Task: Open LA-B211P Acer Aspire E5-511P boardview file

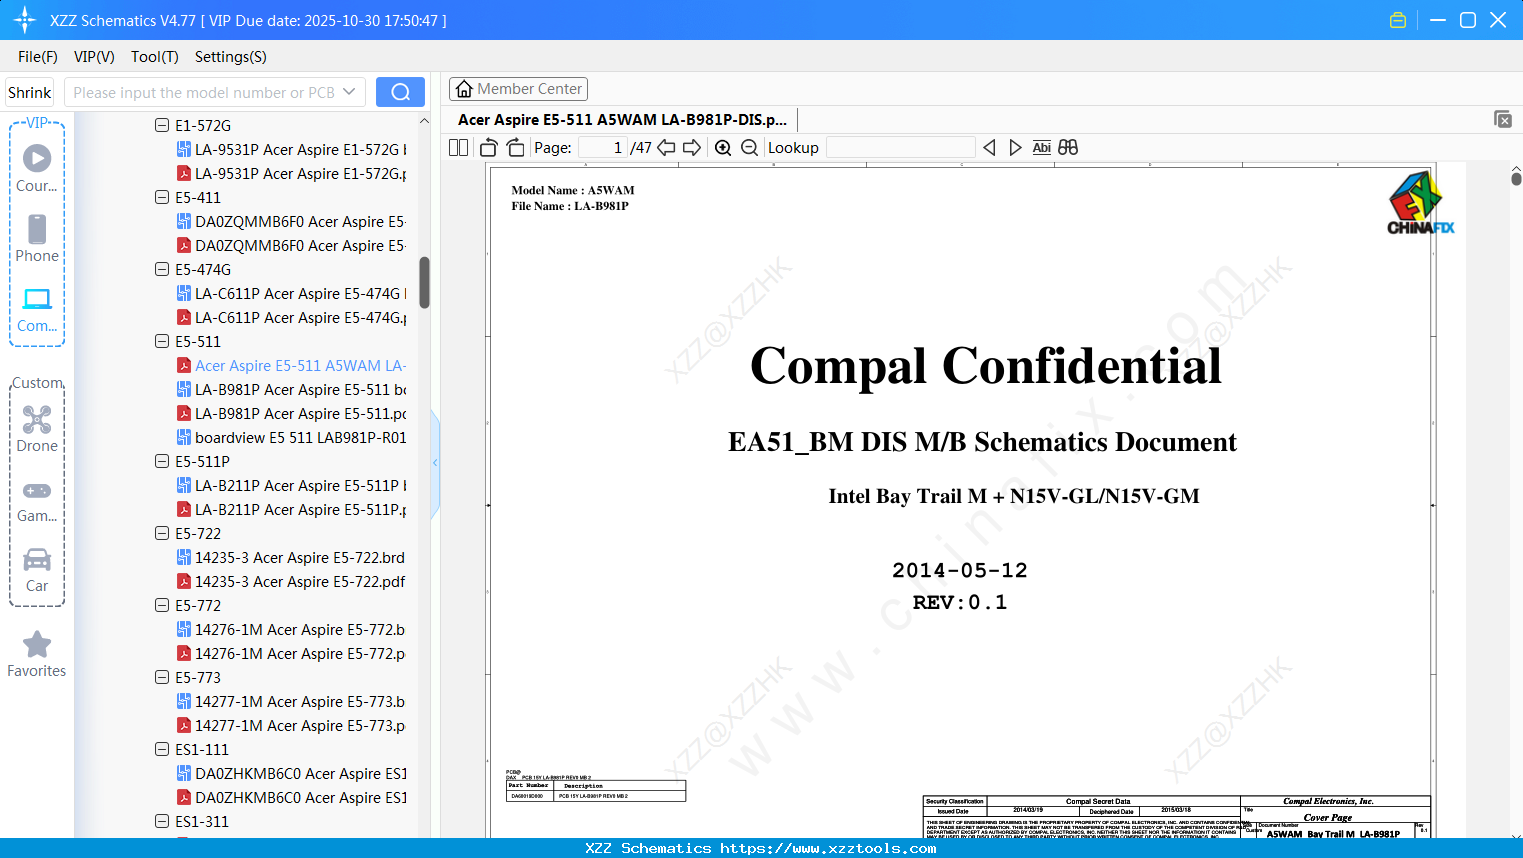Action: (291, 485)
